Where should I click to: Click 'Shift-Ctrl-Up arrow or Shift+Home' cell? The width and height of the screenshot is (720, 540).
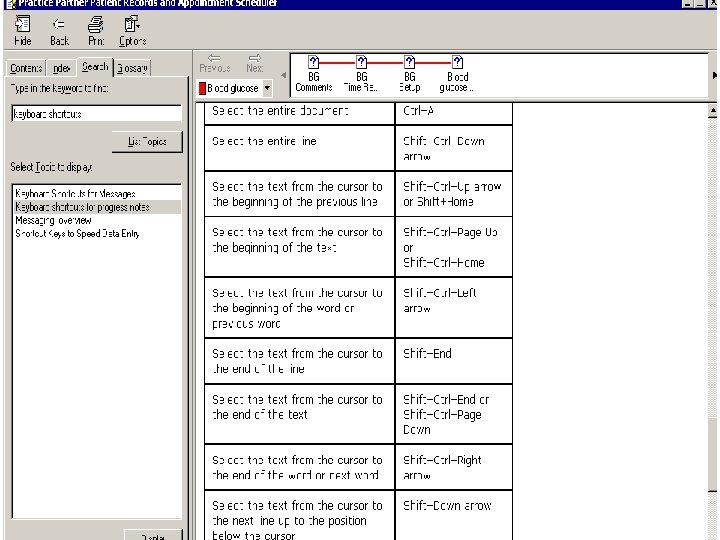(x=454, y=194)
